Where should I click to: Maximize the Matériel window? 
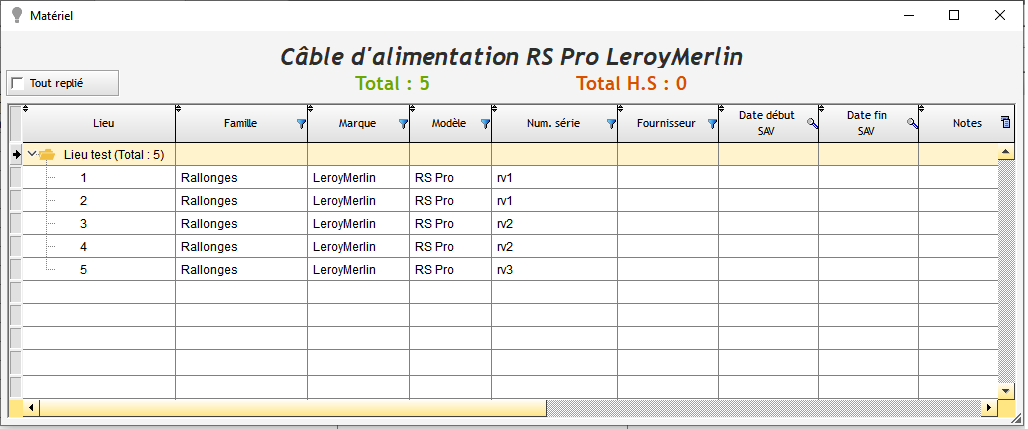click(954, 15)
